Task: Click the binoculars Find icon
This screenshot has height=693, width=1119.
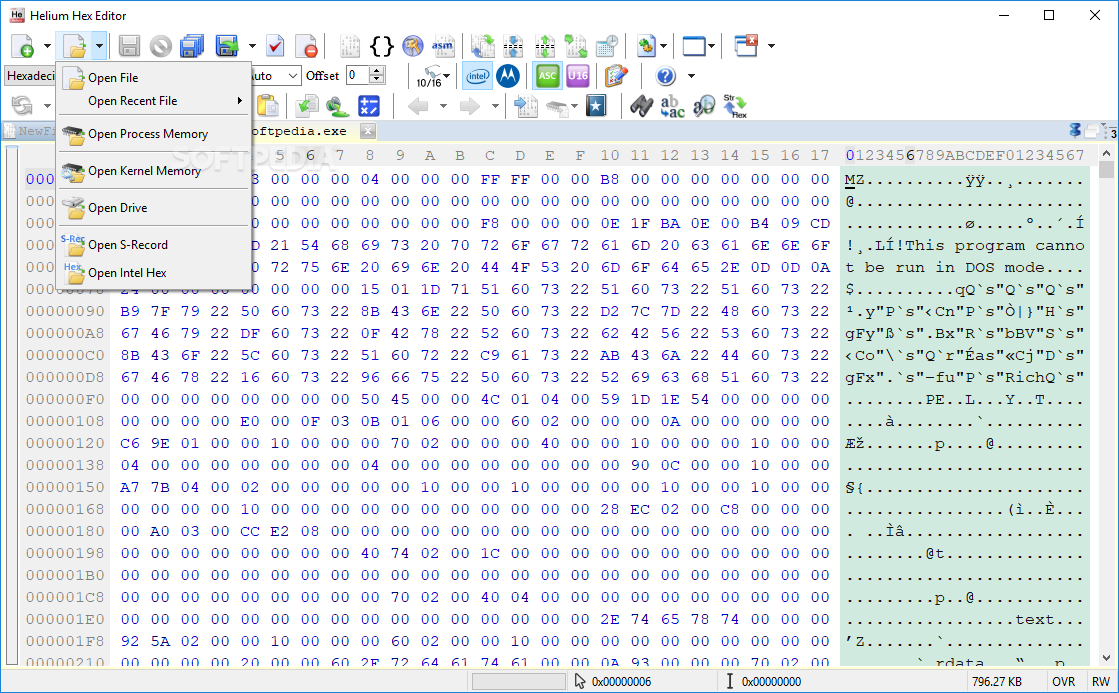Action: tap(642, 106)
